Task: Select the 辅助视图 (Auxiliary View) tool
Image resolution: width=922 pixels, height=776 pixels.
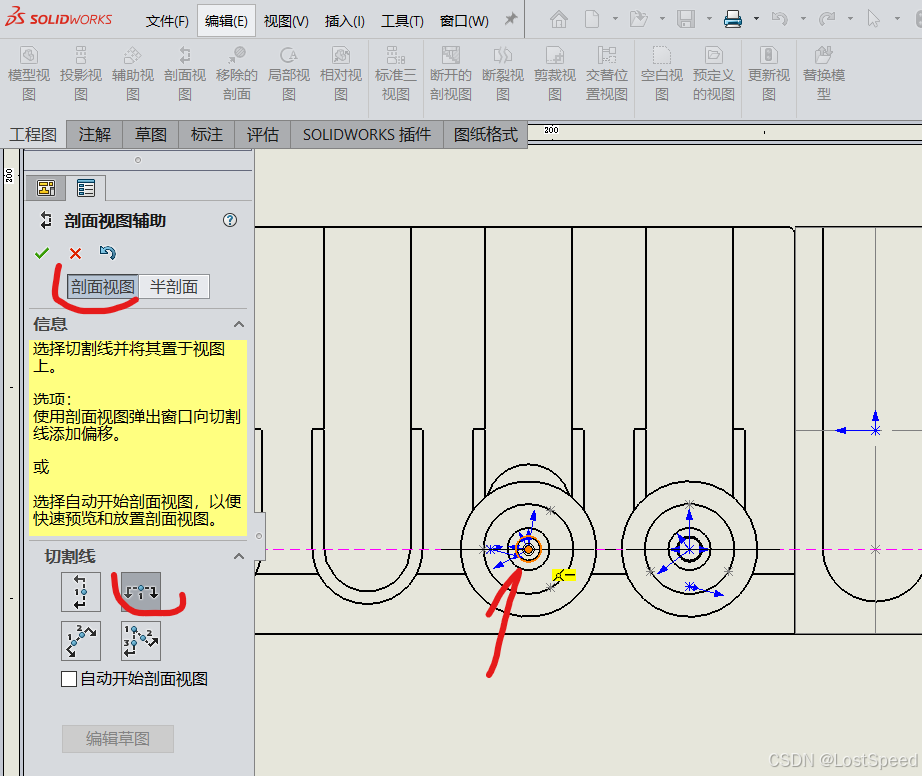Action: [133, 74]
